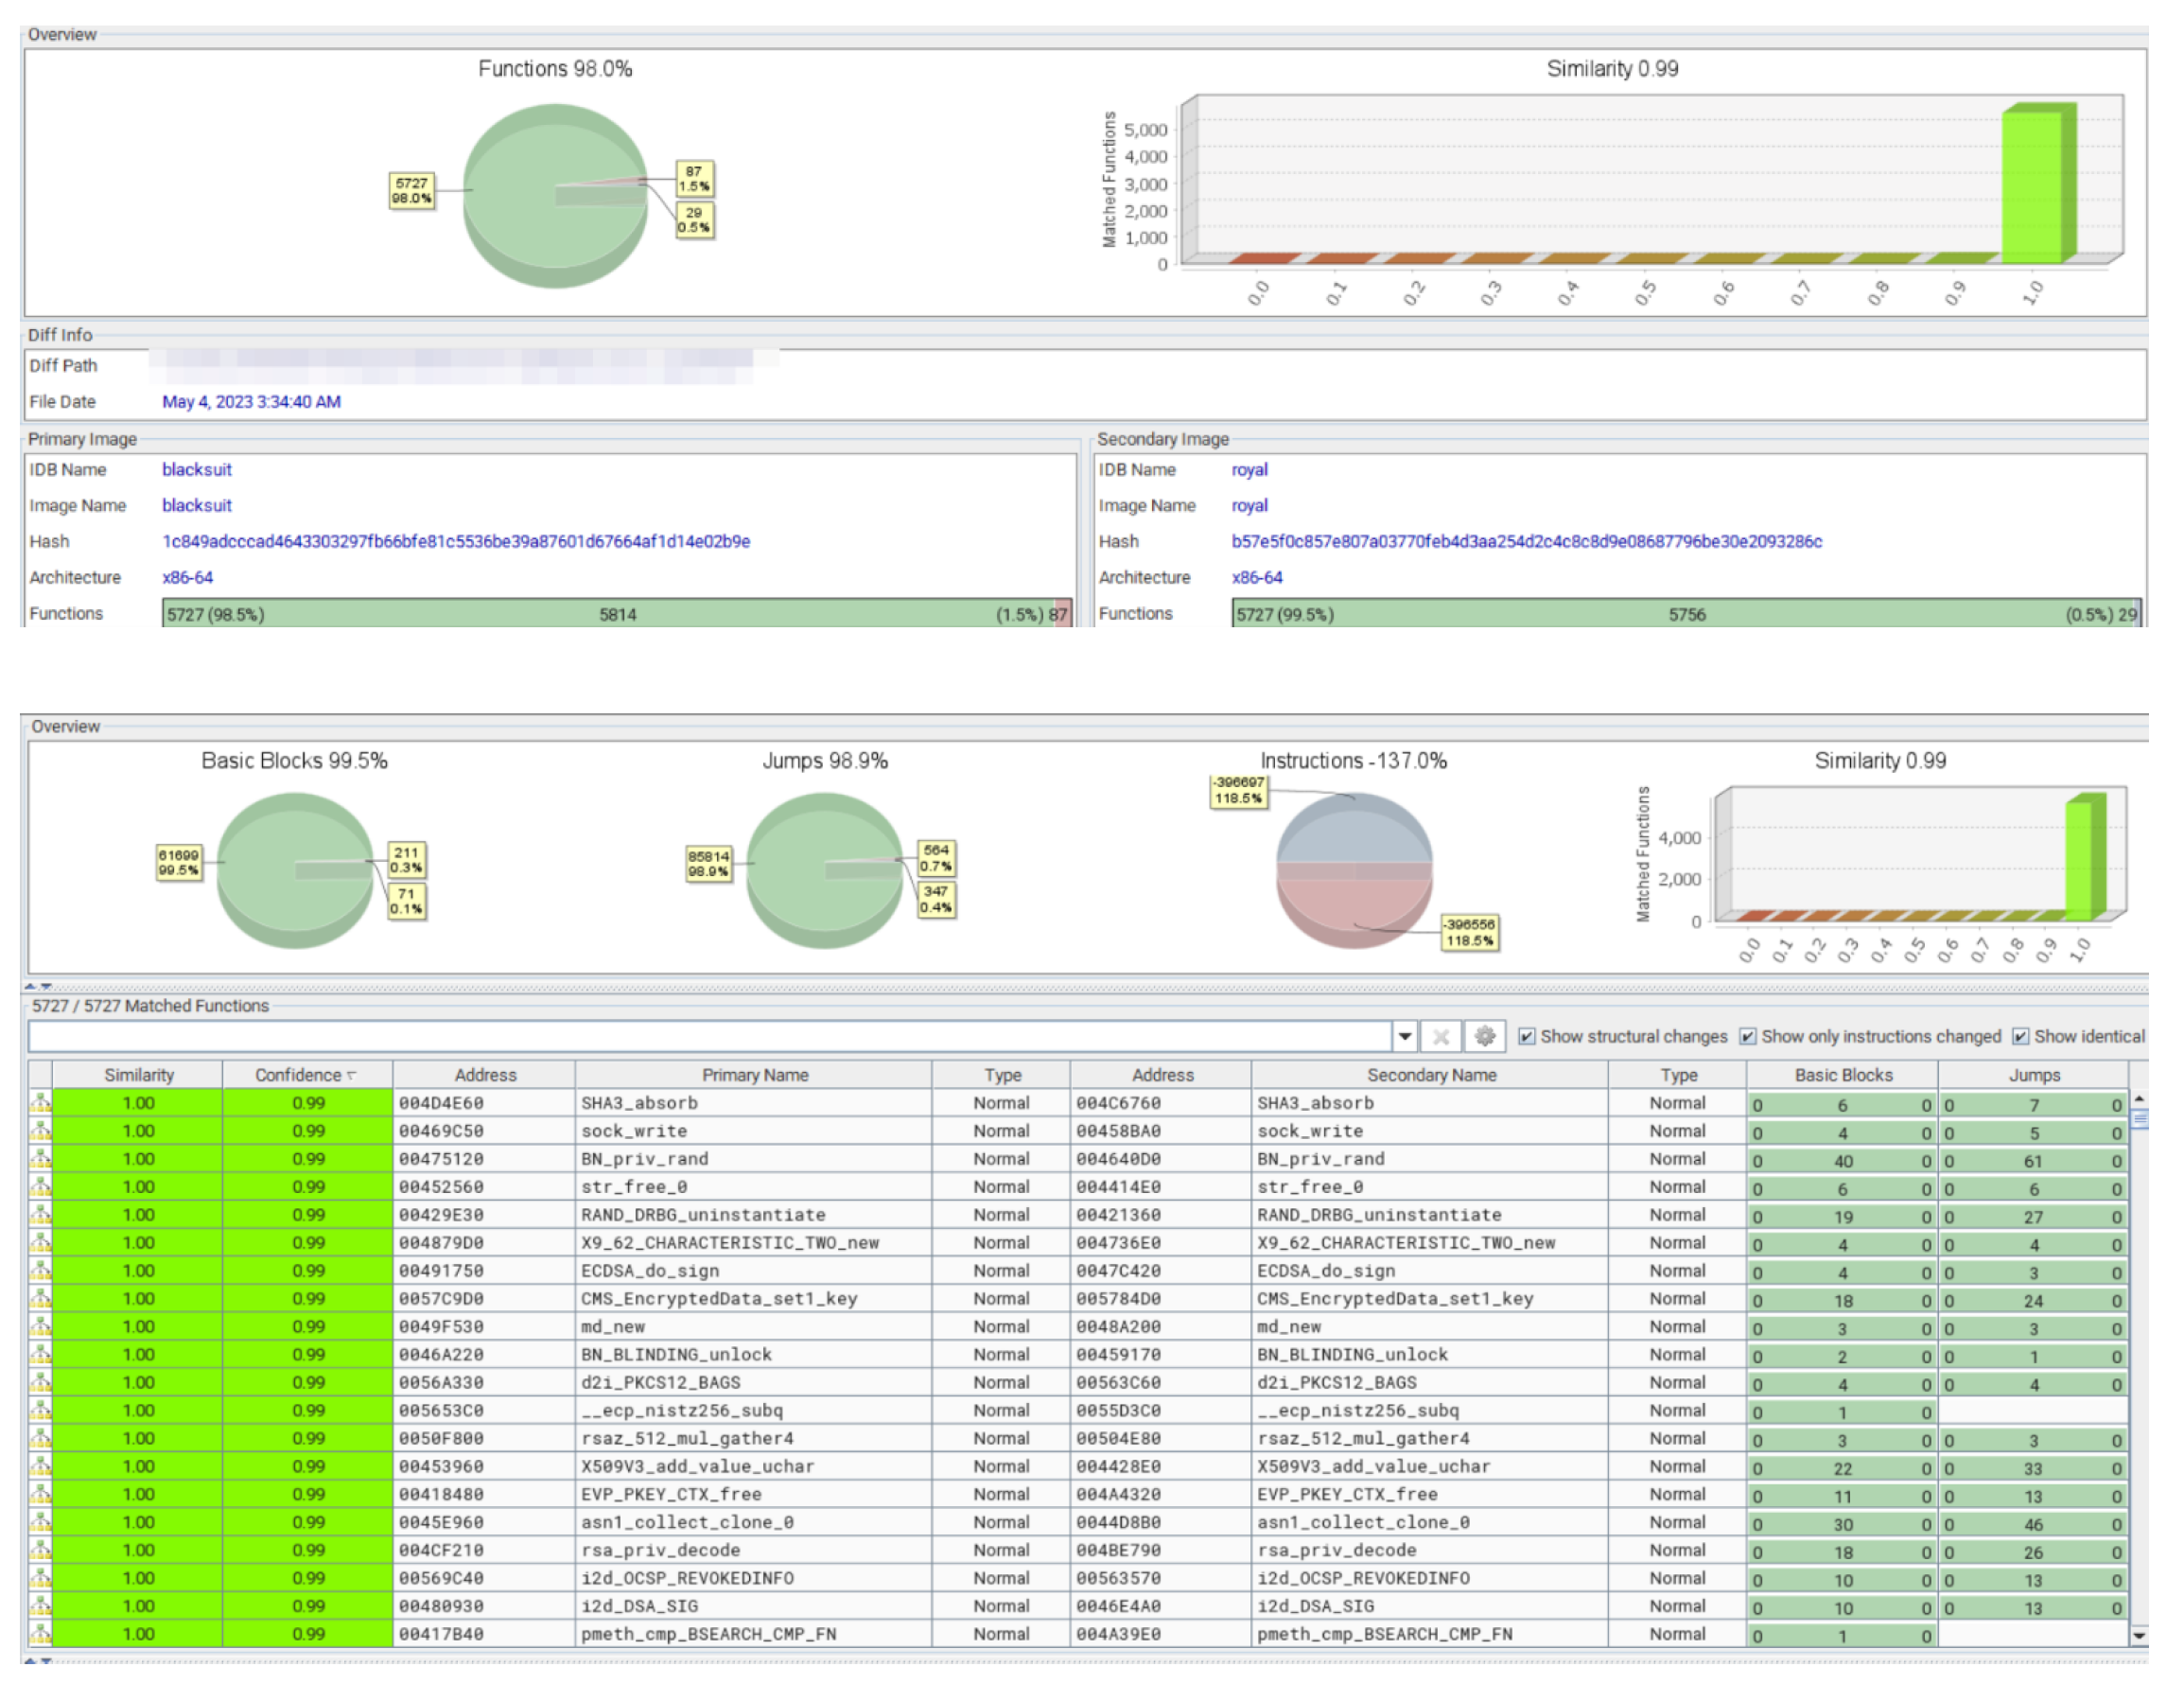2184x1684 pixels.
Task: Collapse the overview pane using splitter arrows
Action: click(30, 986)
